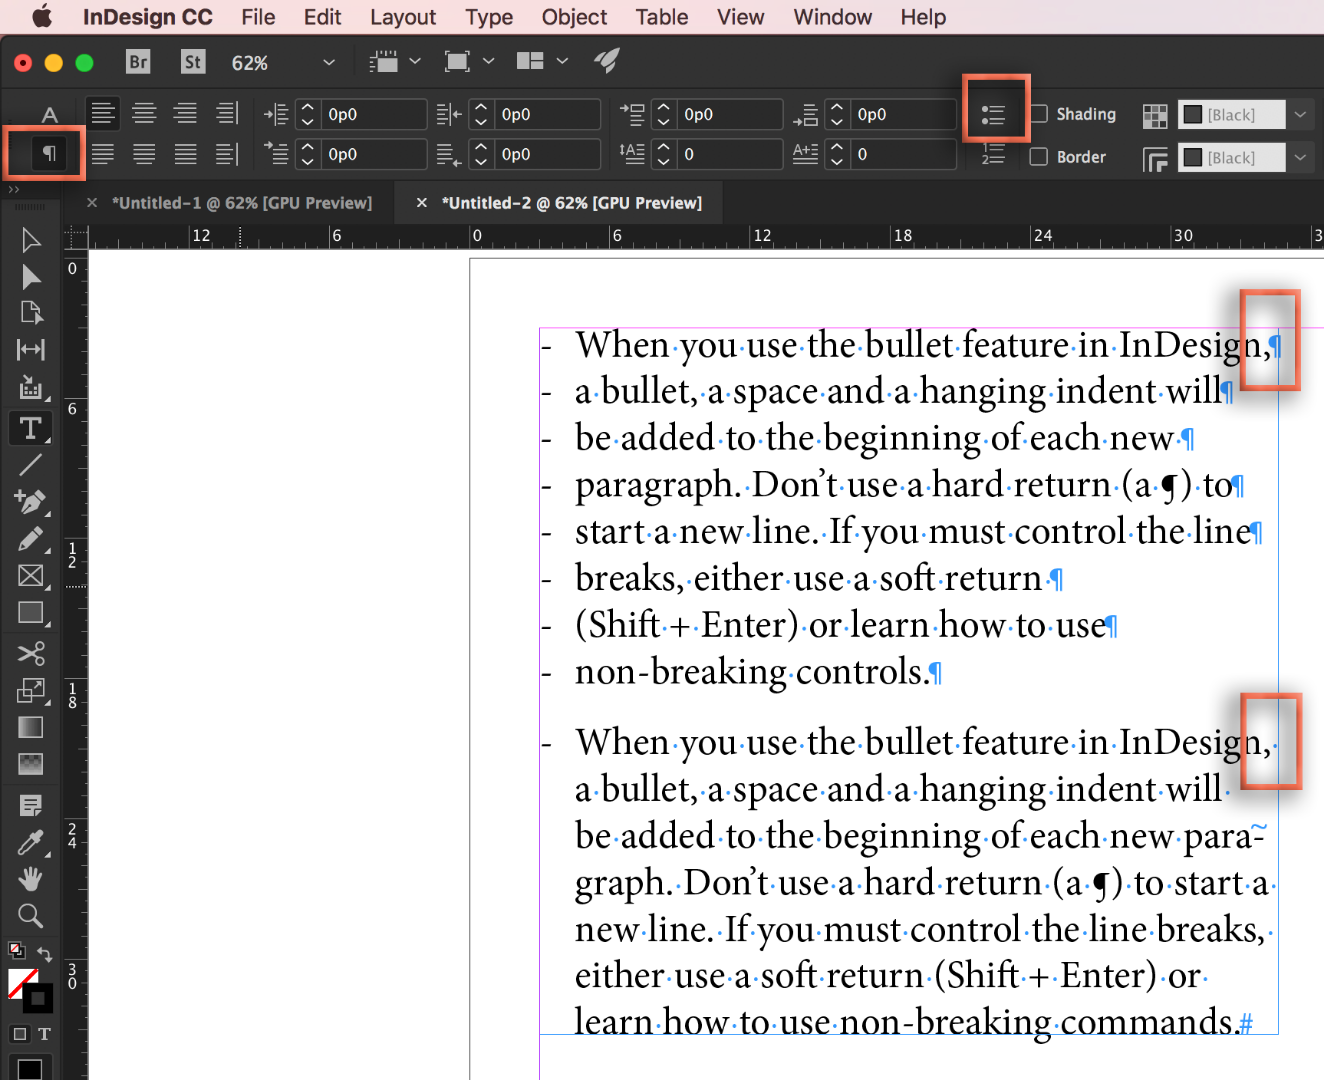Select the Note tool
Image resolution: width=1324 pixels, height=1080 pixels.
(x=31, y=805)
